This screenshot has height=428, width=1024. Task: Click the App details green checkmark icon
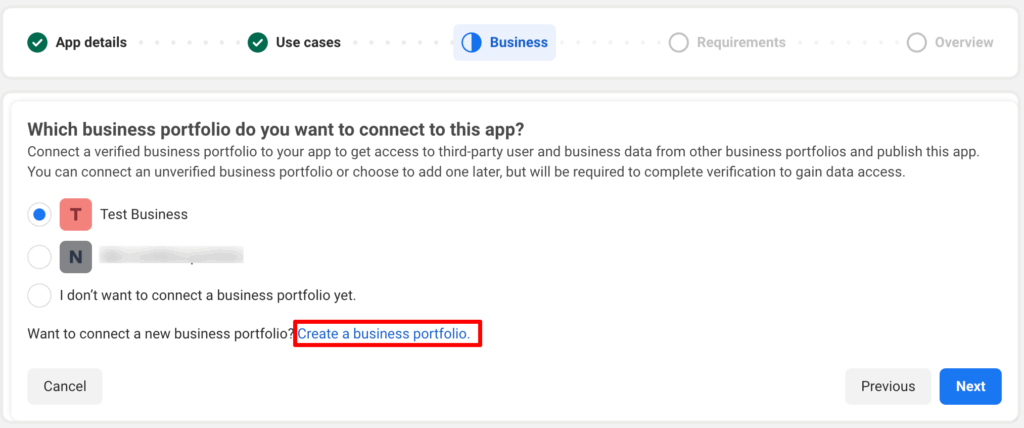tap(37, 43)
